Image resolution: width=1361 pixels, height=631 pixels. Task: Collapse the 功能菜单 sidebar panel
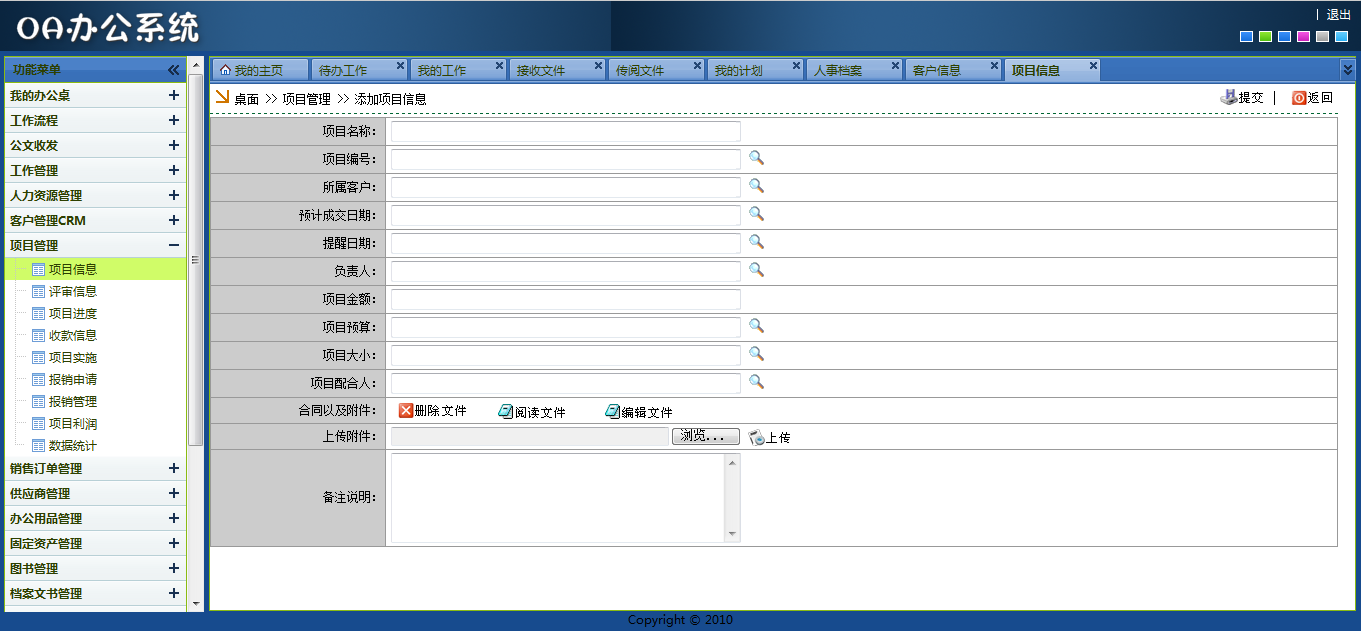pos(173,70)
